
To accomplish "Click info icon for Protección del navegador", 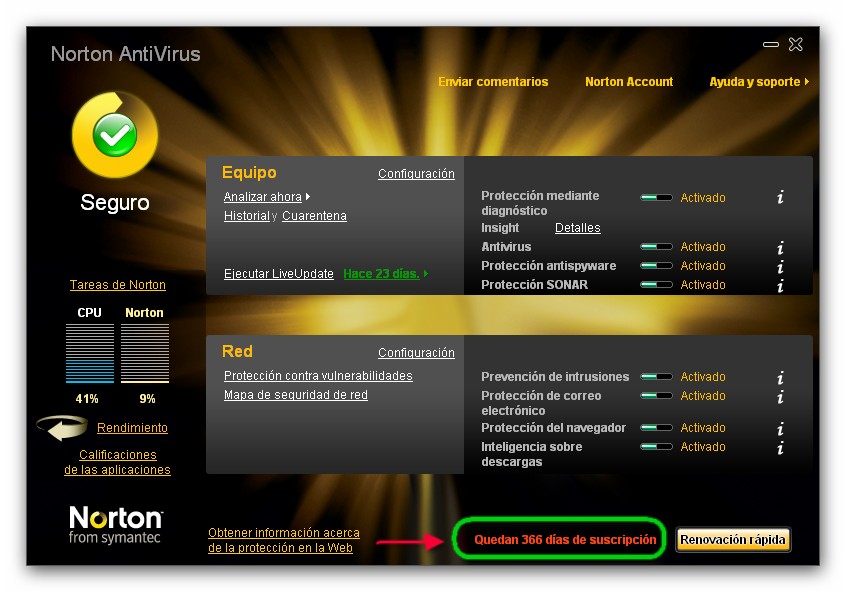I will pyautogui.click(x=780, y=429).
